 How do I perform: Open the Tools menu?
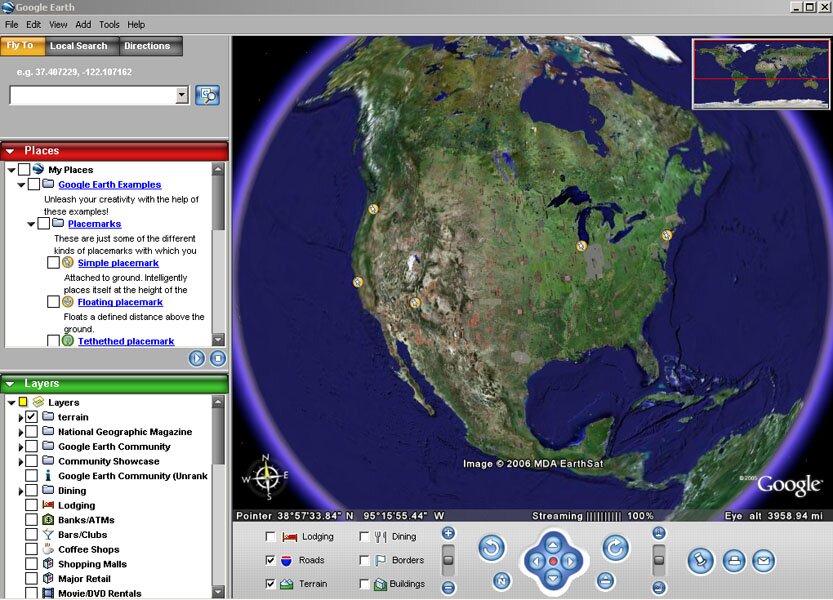[x=109, y=24]
